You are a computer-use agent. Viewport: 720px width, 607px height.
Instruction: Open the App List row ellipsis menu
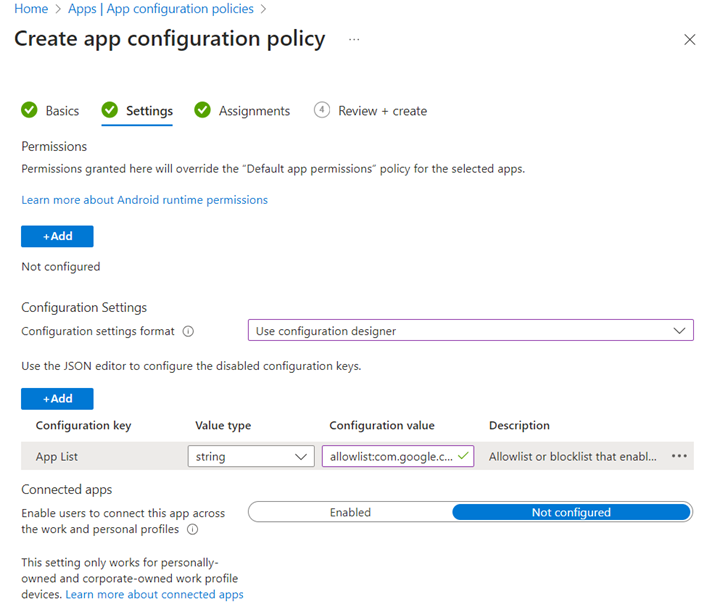click(x=679, y=456)
